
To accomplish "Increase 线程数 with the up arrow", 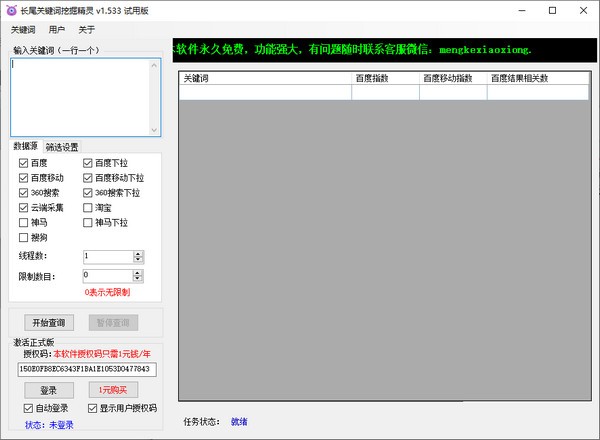I will point(139,253).
